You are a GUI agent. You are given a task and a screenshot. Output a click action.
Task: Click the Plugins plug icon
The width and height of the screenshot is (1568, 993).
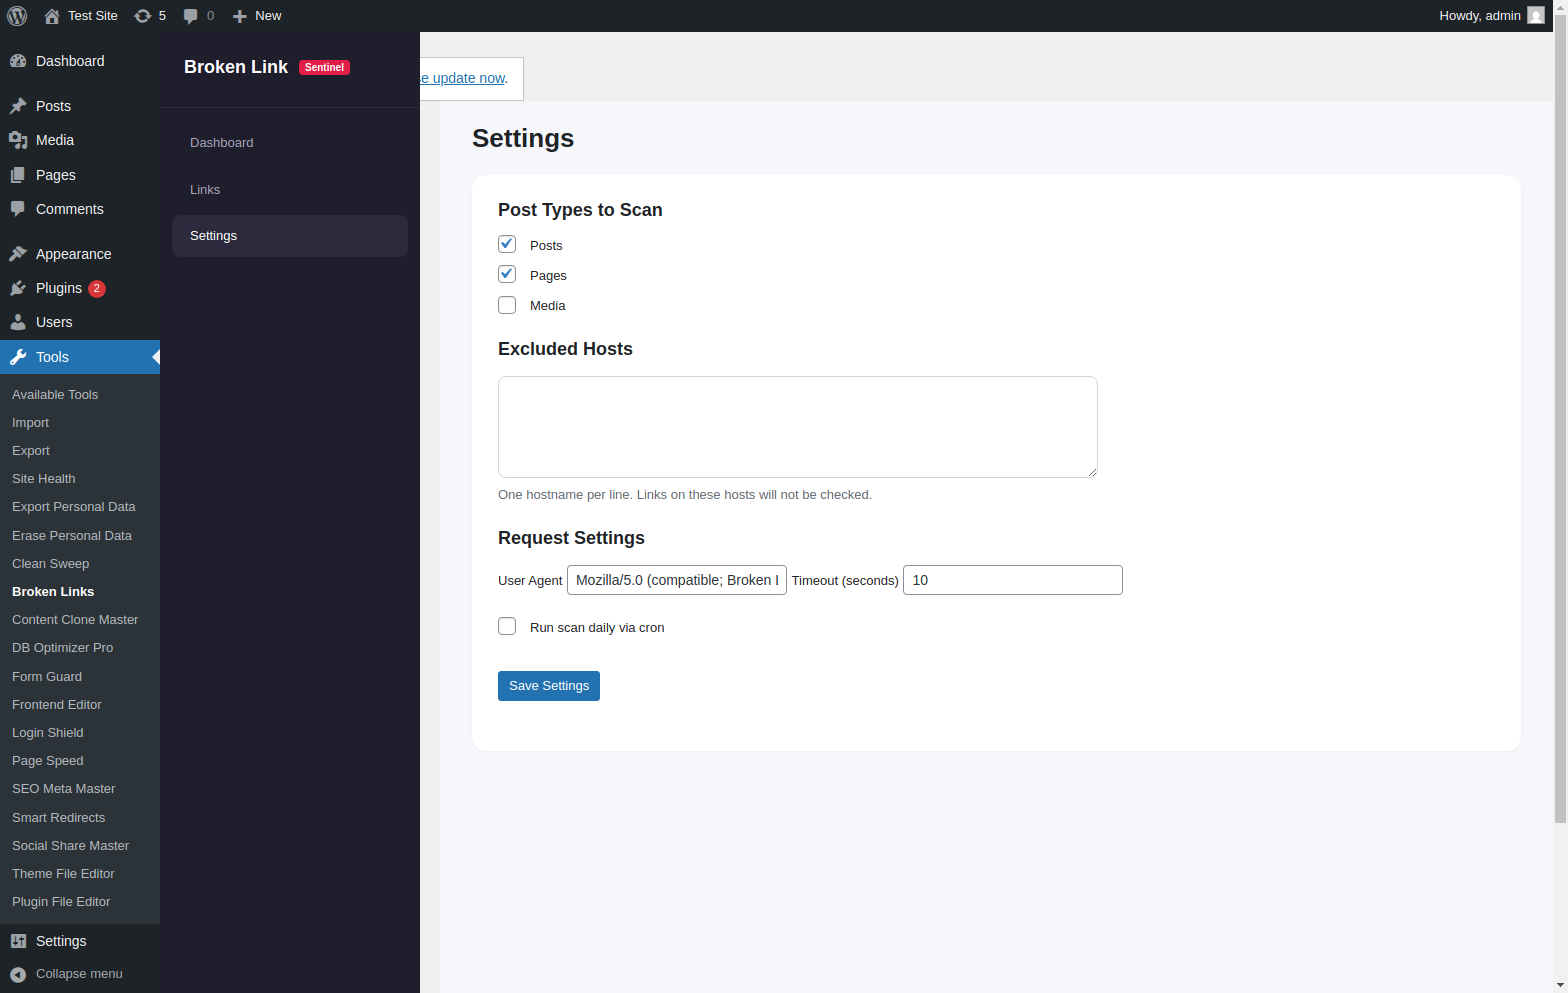[18, 288]
